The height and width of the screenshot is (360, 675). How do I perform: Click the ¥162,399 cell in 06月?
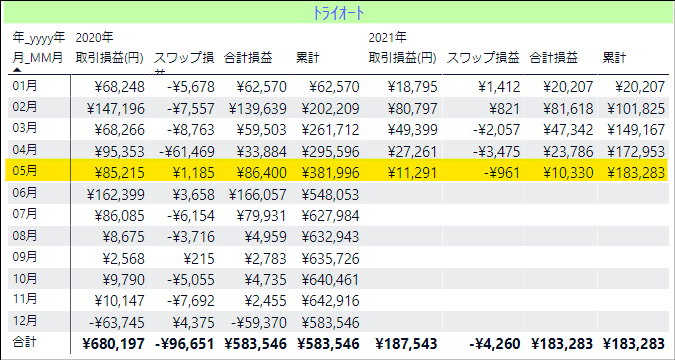click(115, 194)
